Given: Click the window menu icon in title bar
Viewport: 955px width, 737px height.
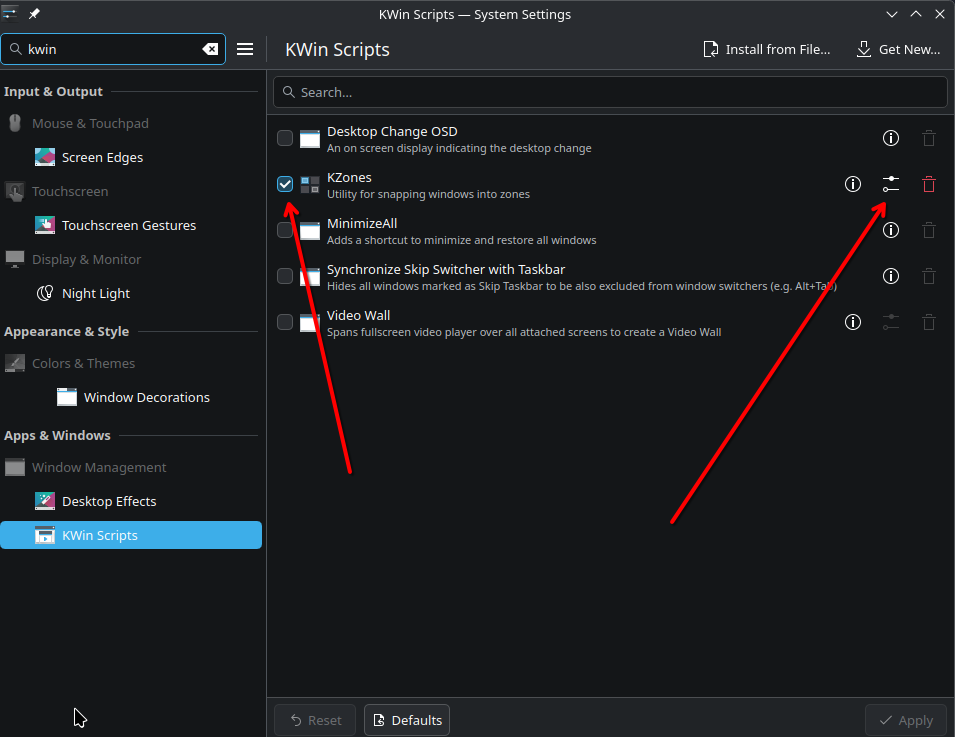Looking at the screenshot, I should tap(10, 13).
